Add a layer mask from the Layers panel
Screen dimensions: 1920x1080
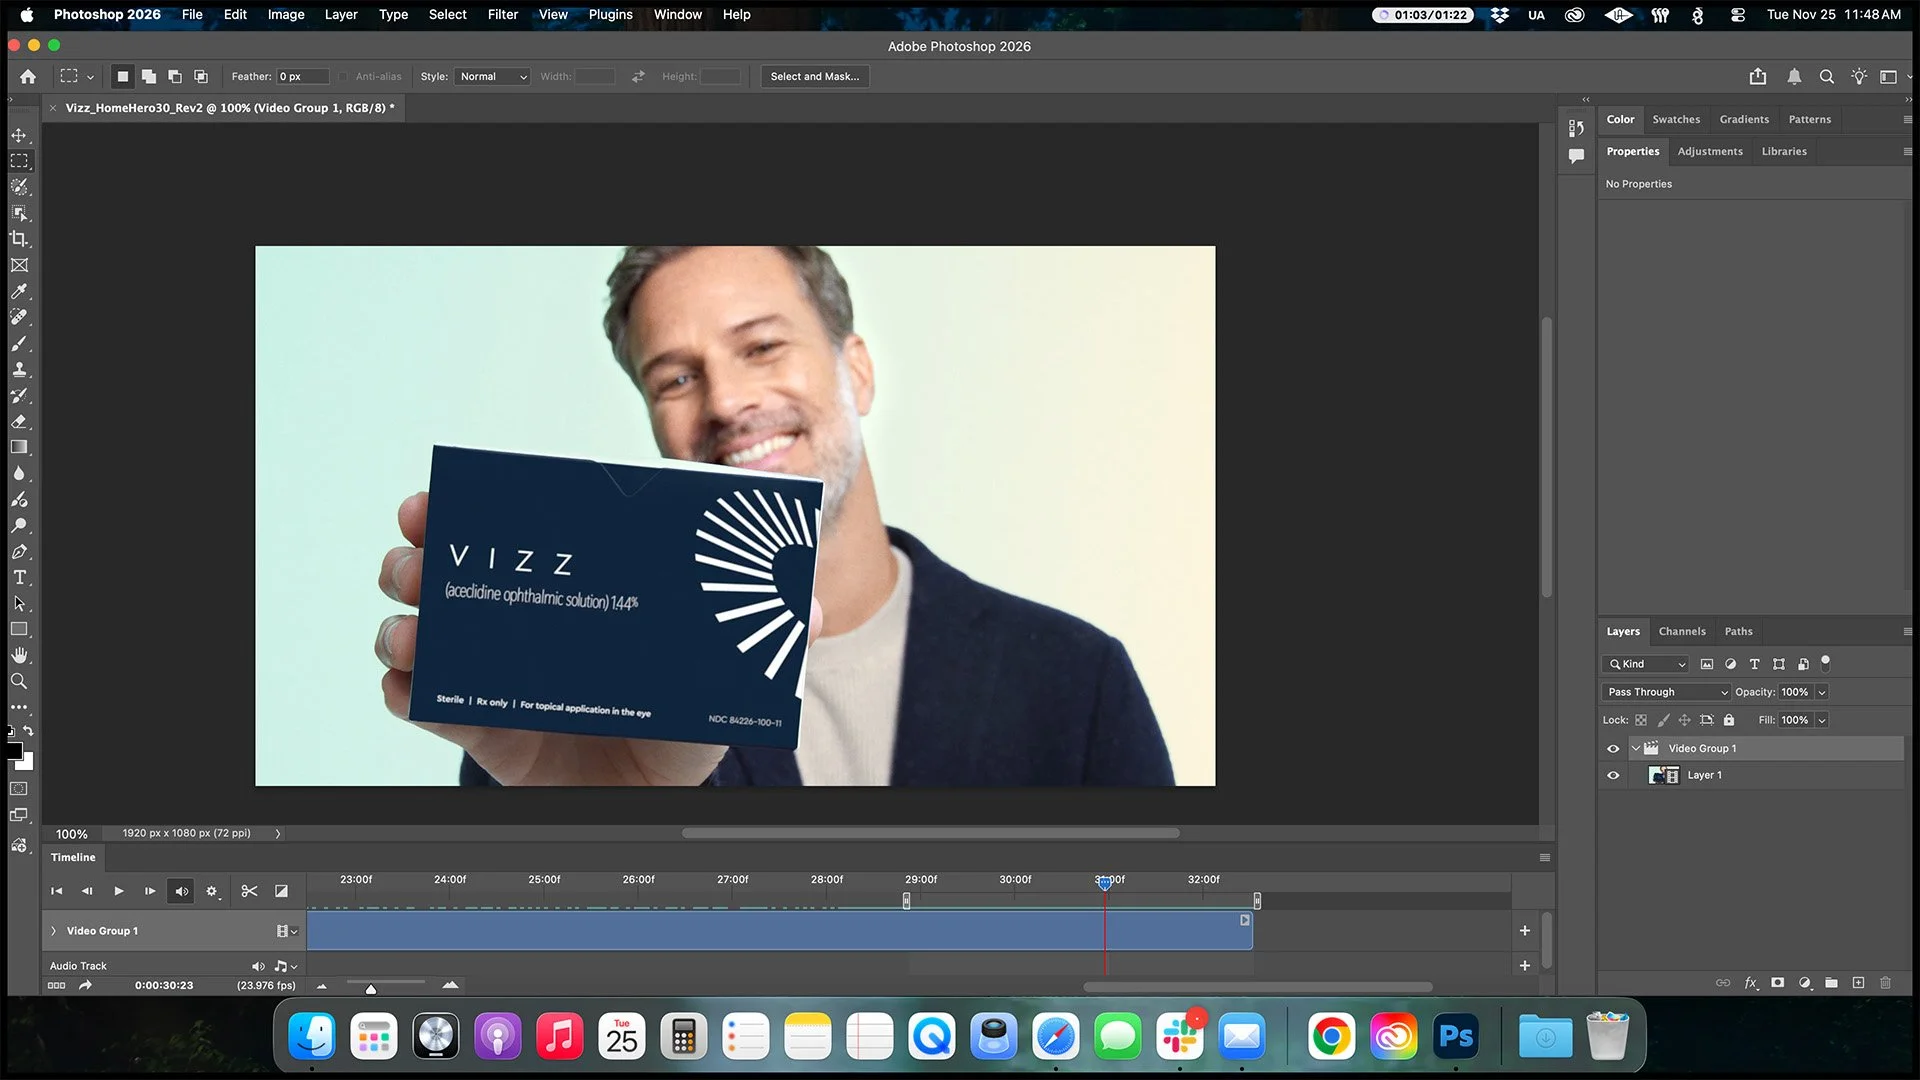pos(1778,983)
